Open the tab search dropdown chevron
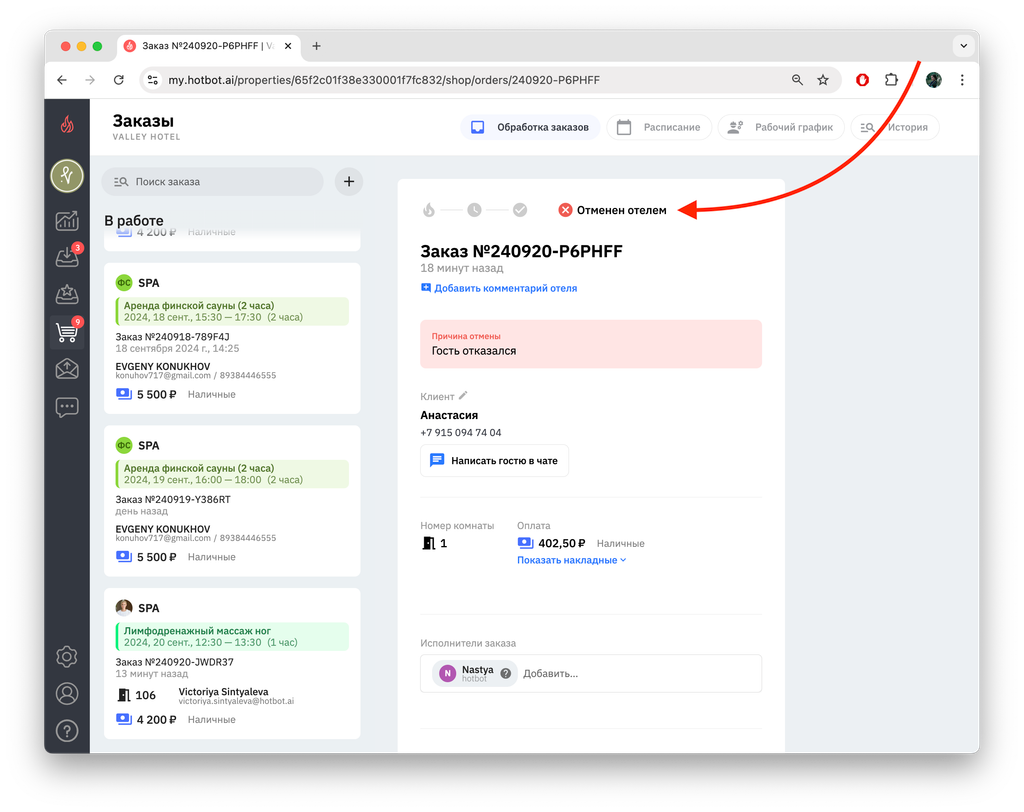Viewport: 1024px width, 812px height. [x=963, y=46]
